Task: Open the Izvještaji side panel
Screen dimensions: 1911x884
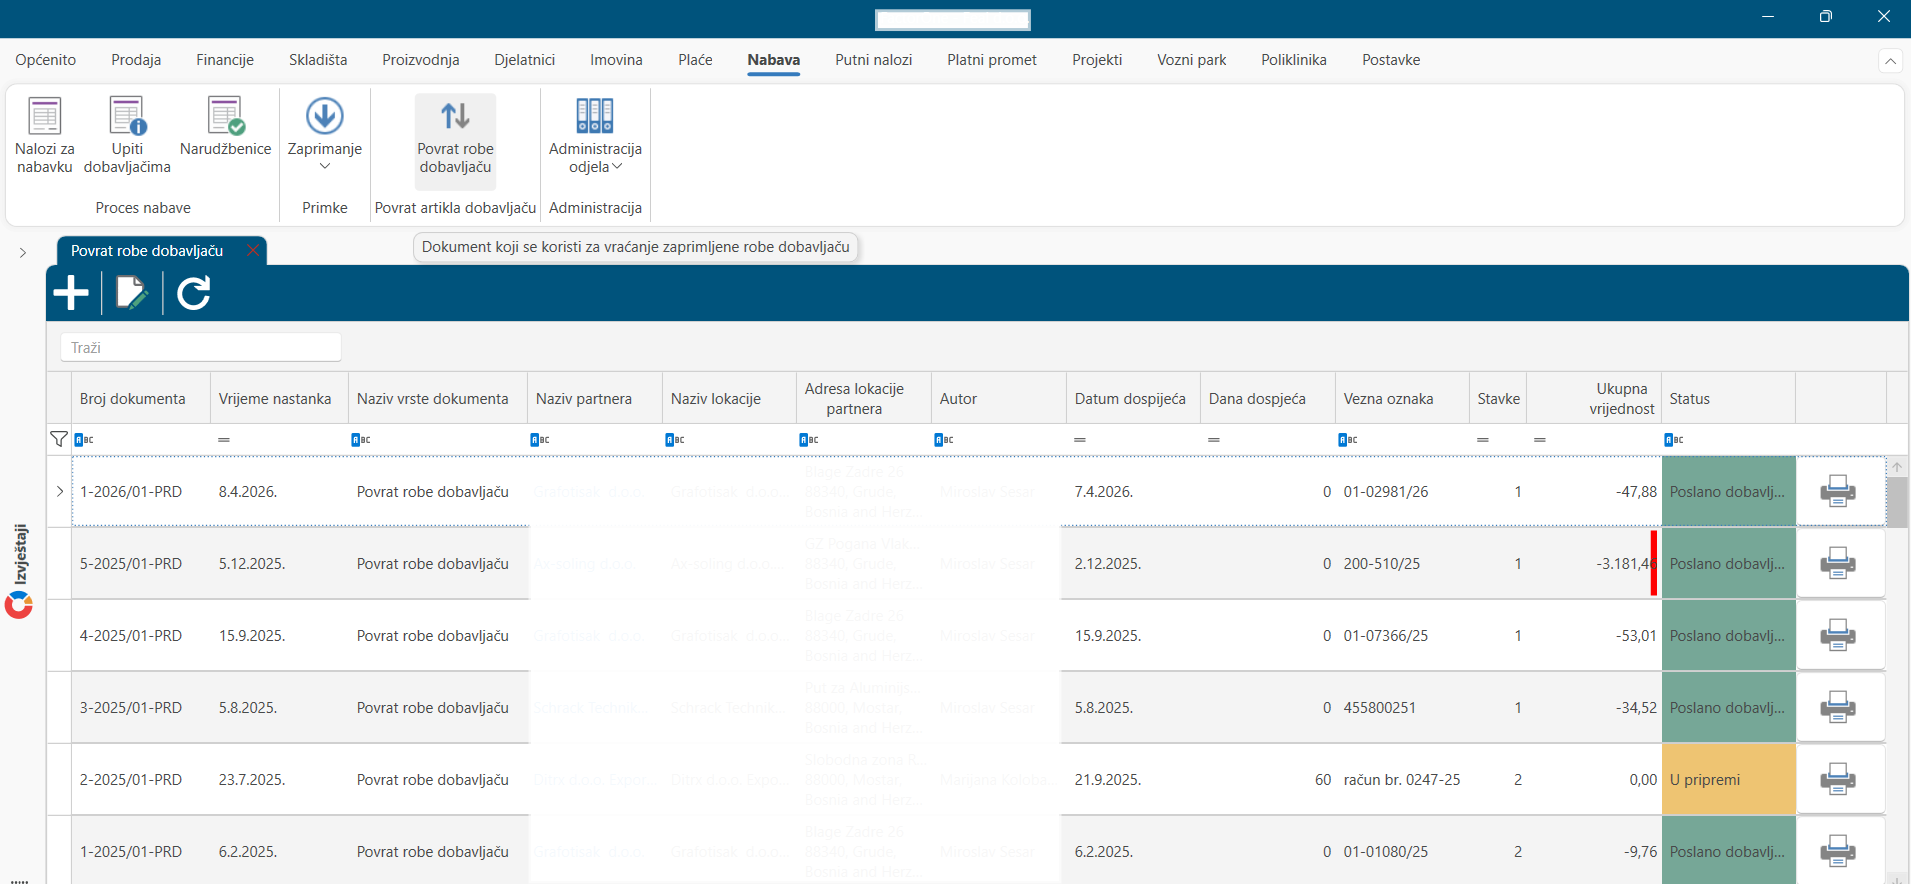Action: [19, 570]
